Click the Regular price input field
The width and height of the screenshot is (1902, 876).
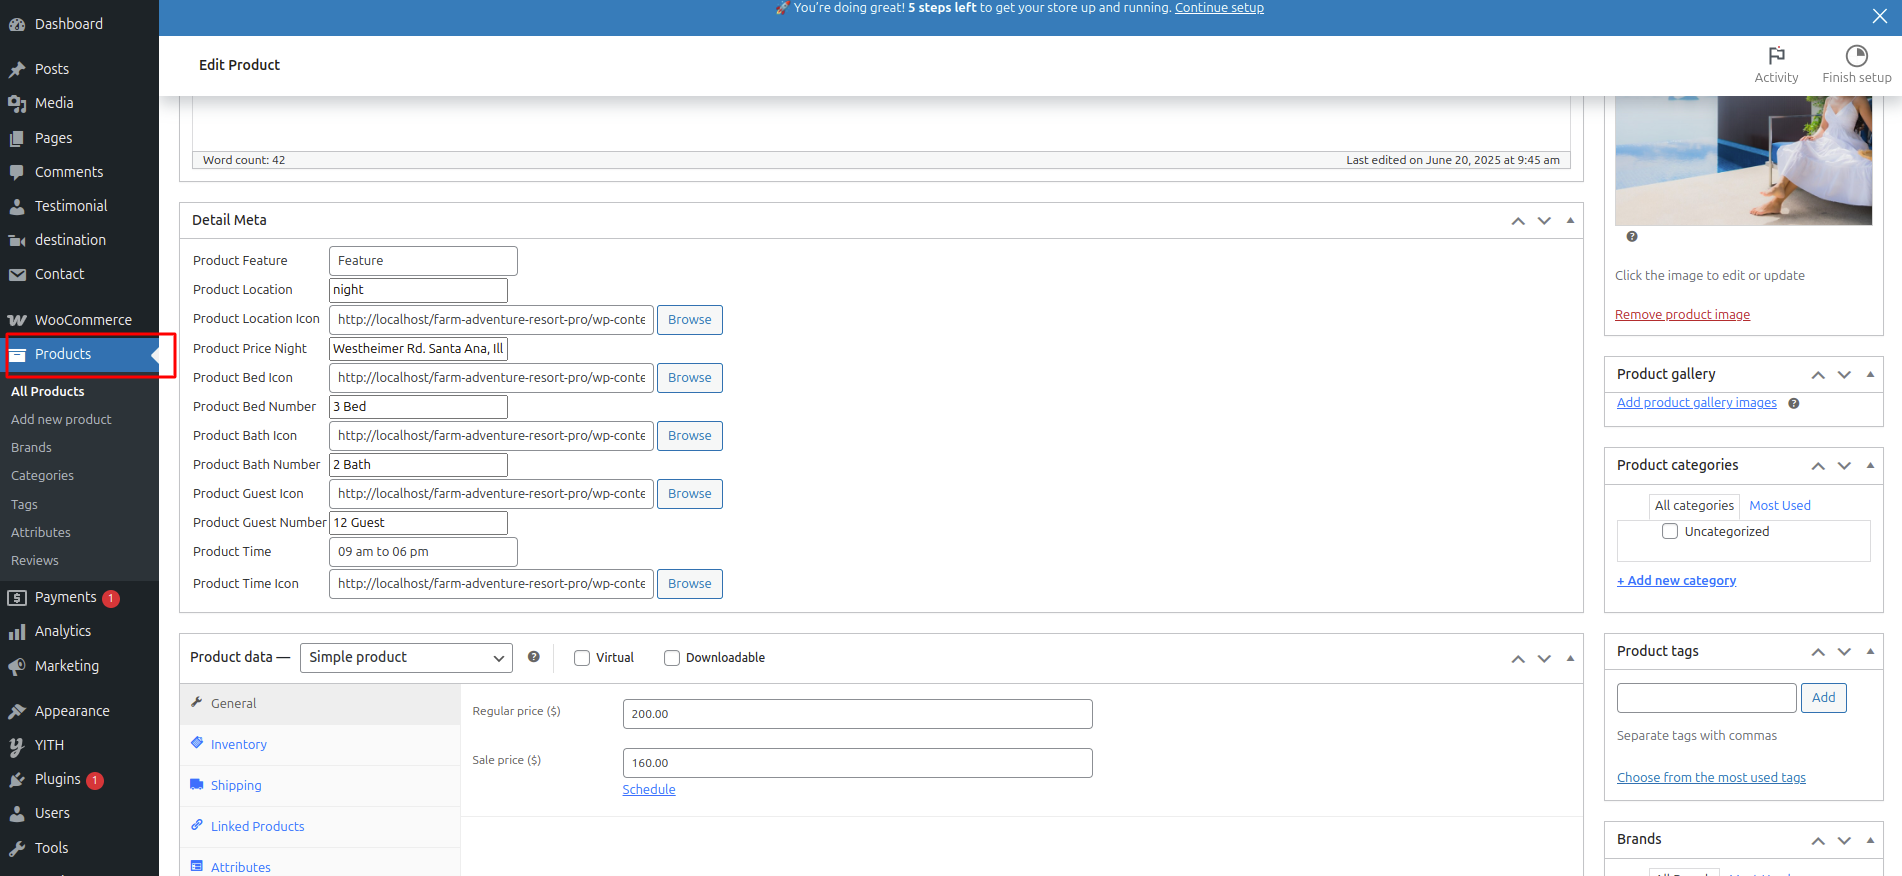[x=857, y=714]
